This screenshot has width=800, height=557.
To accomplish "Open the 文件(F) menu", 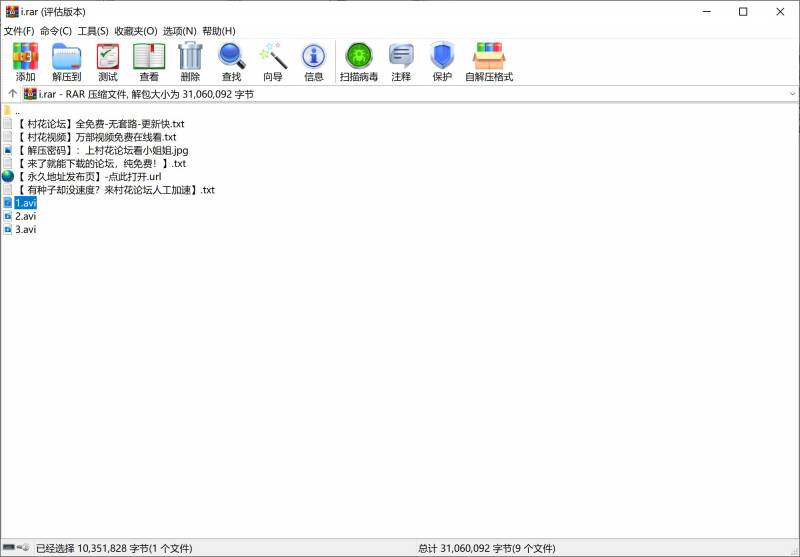I will 19,31.
